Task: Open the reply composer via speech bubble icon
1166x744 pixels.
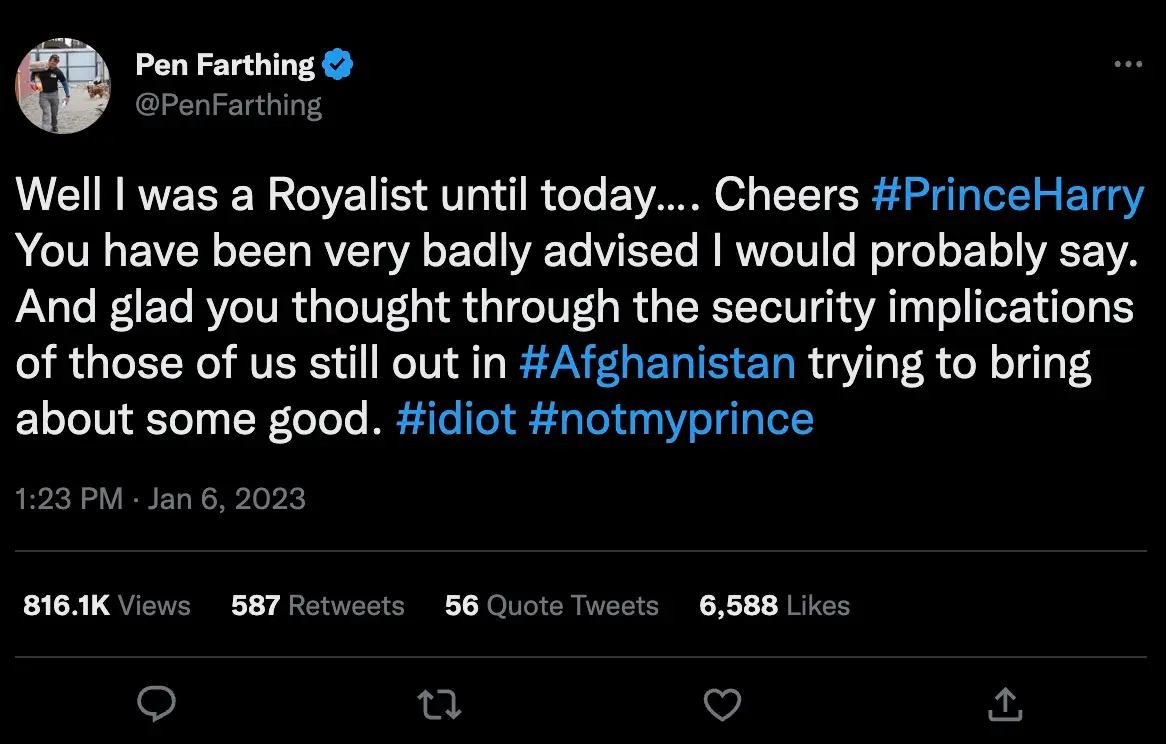Action: coord(157,704)
